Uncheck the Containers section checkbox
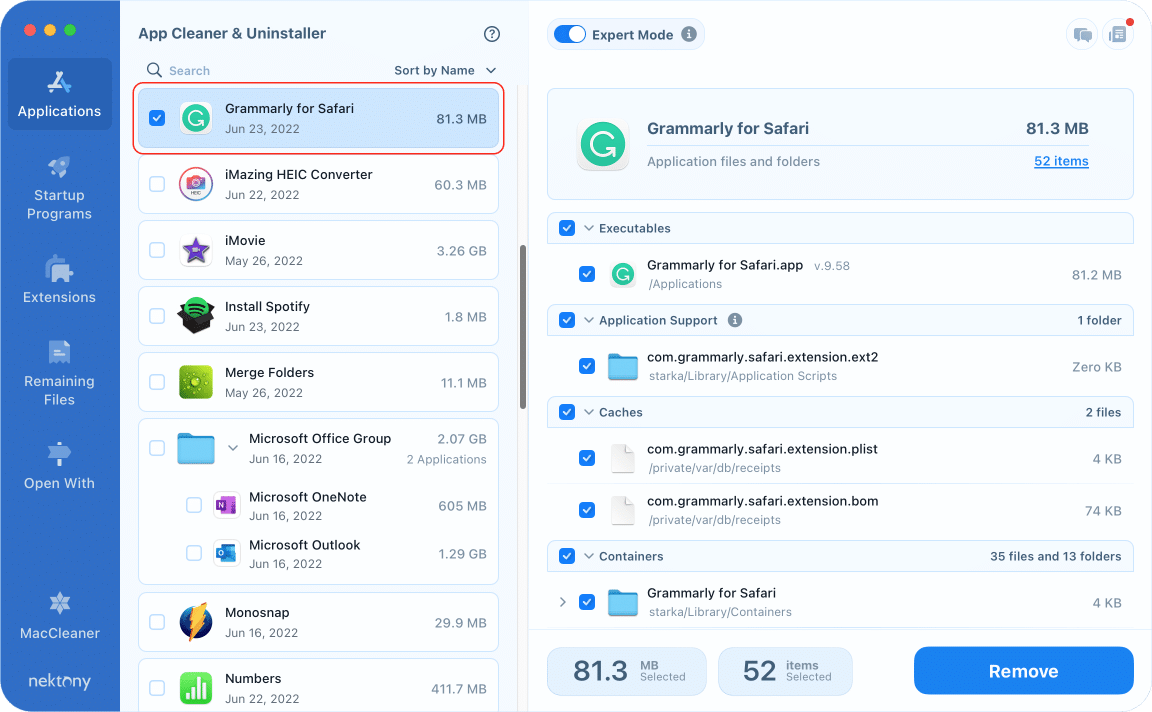Image resolution: width=1152 pixels, height=712 pixels. [x=567, y=555]
